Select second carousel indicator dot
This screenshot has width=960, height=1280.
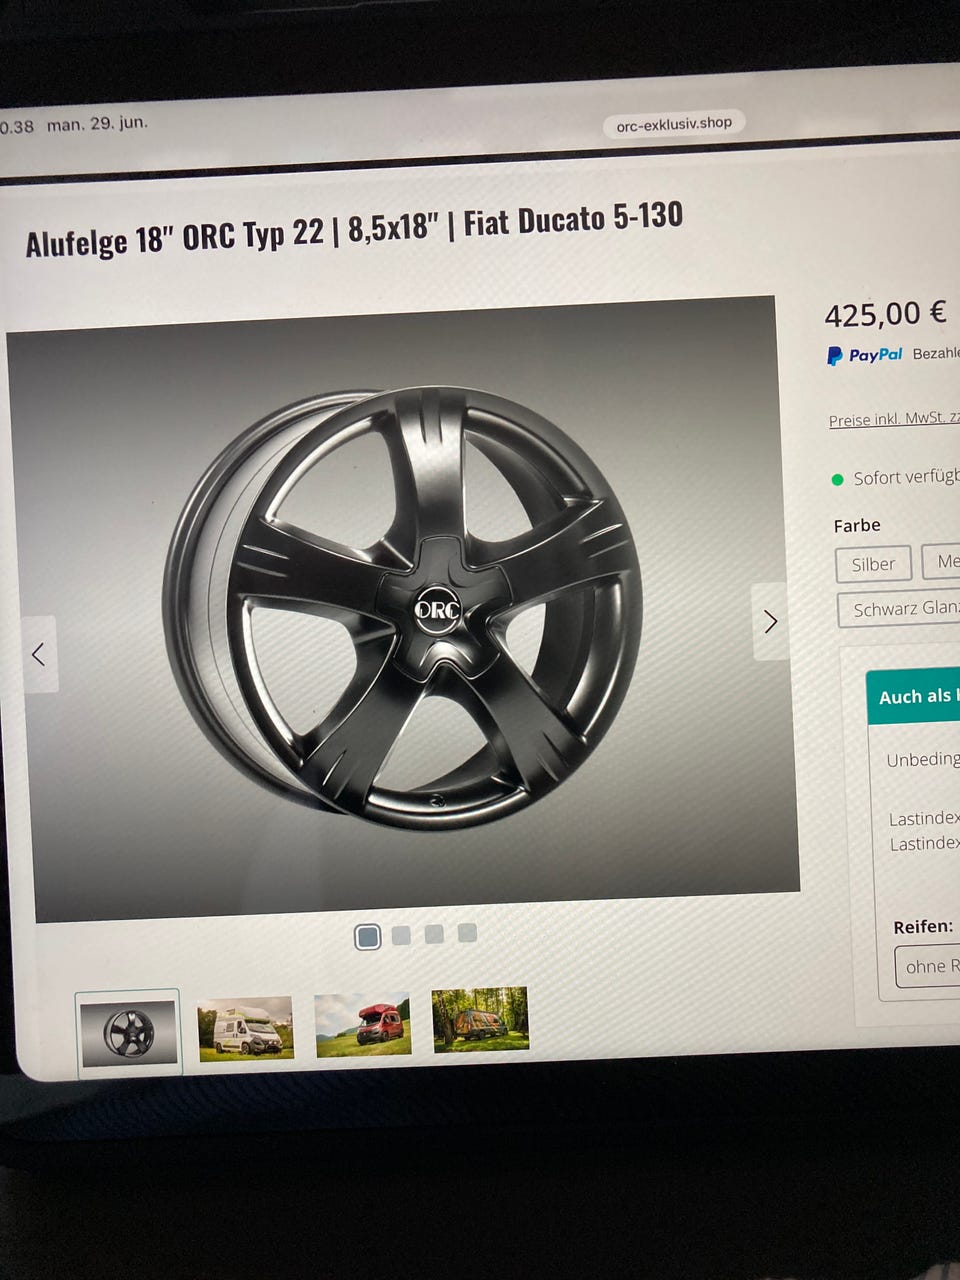(x=401, y=935)
